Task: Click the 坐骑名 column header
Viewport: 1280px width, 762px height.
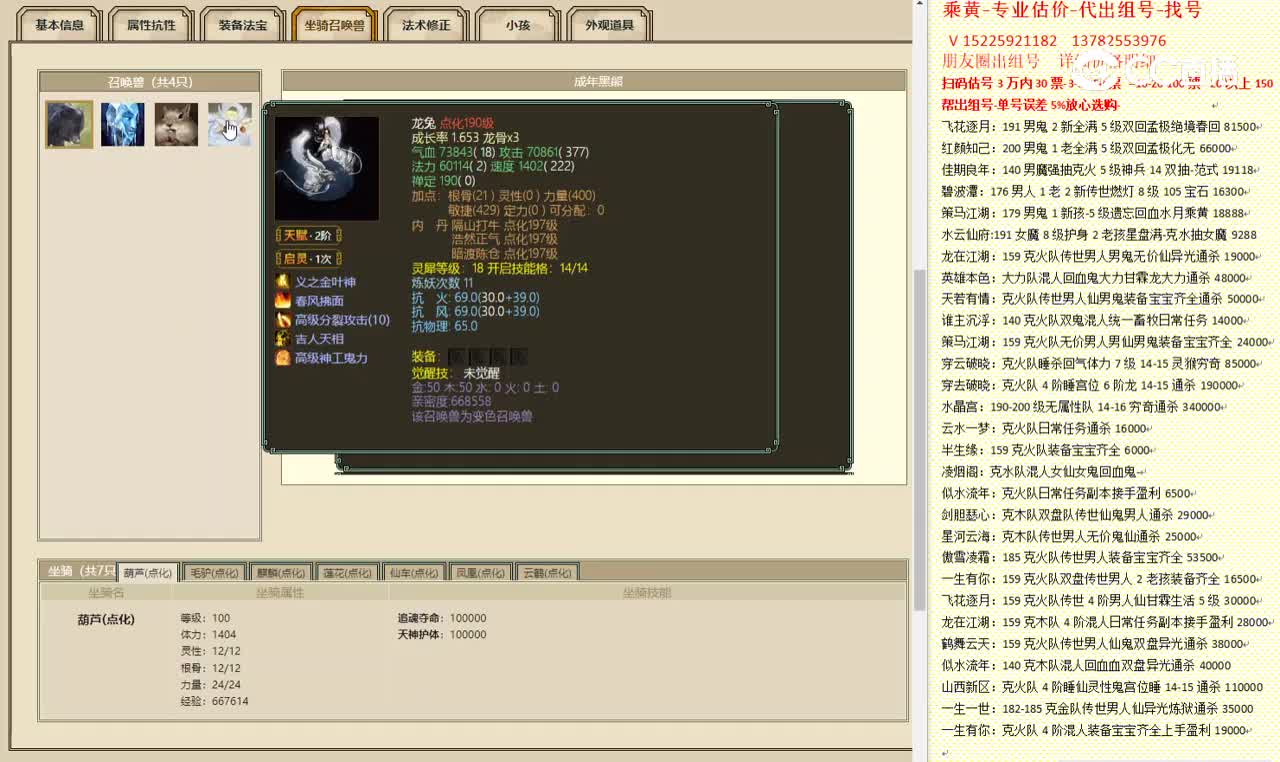Action: [105, 592]
